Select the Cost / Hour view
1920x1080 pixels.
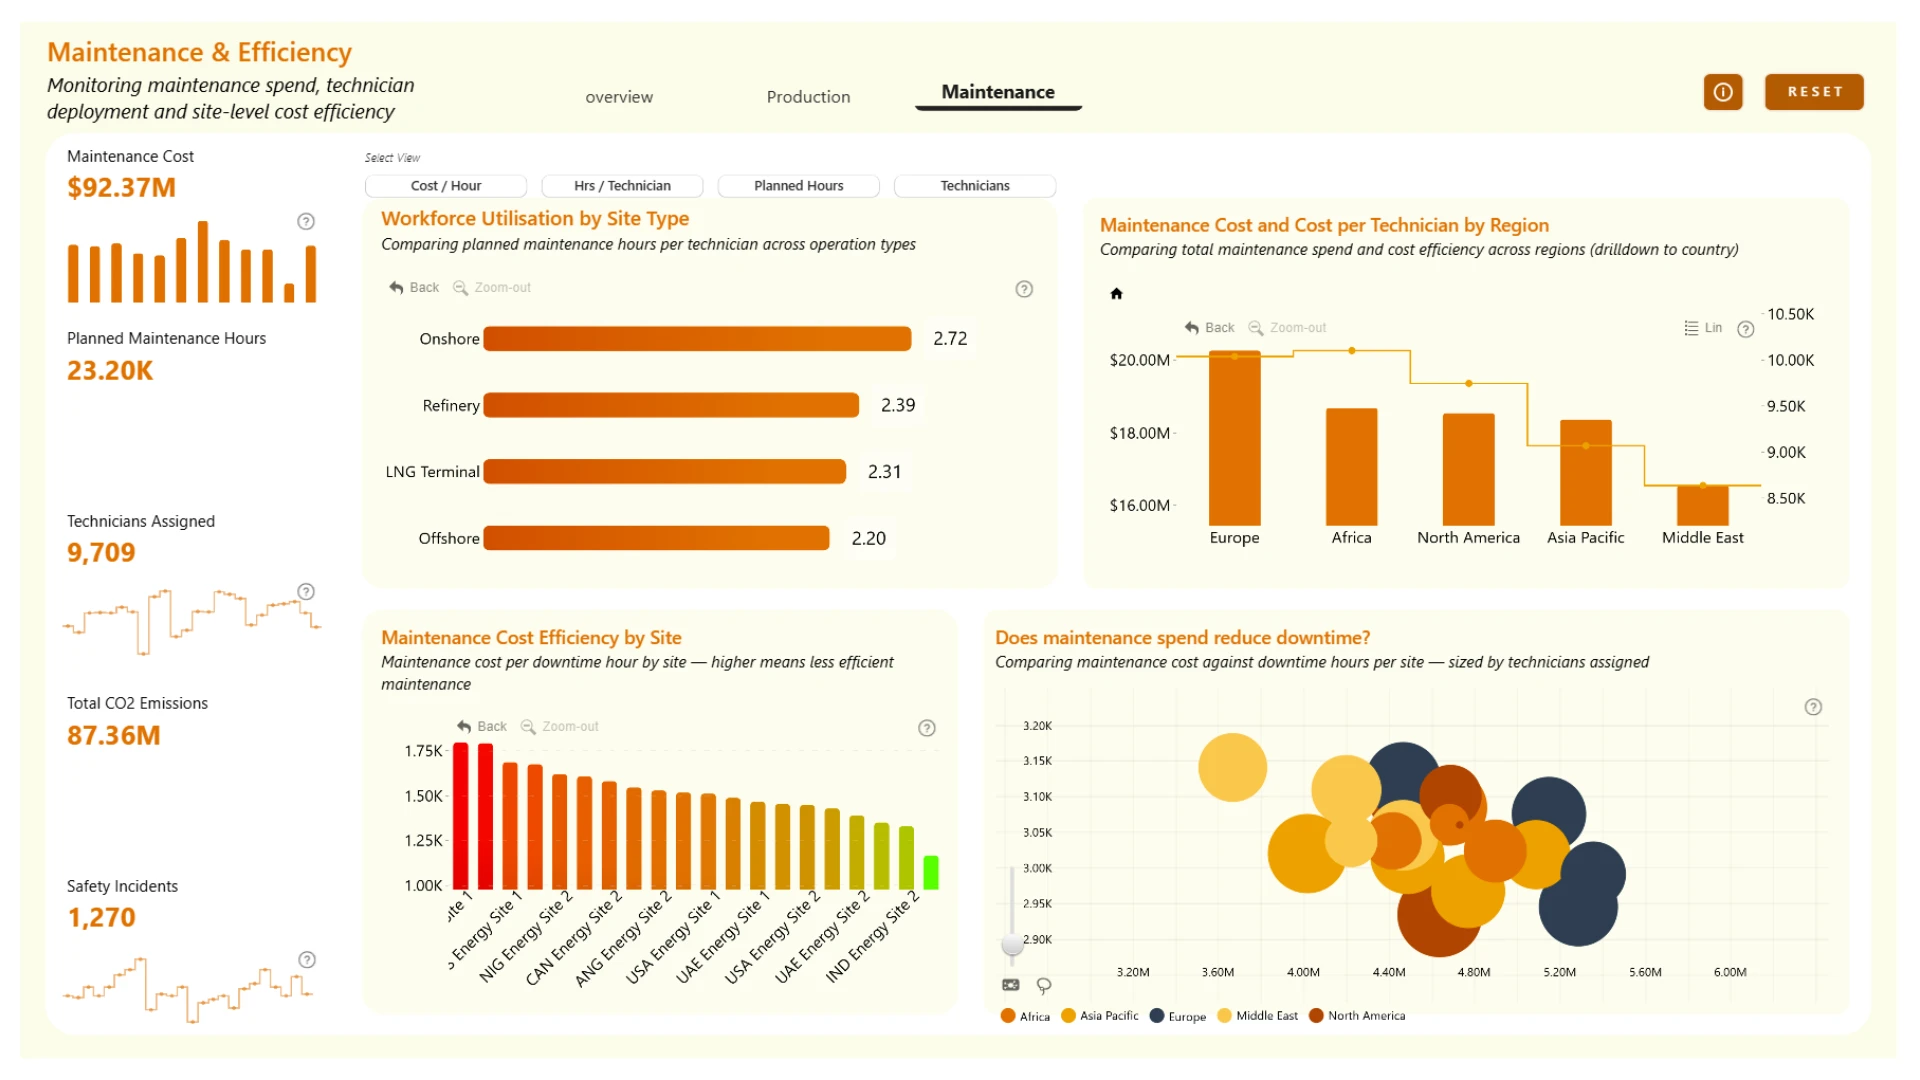point(446,186)
